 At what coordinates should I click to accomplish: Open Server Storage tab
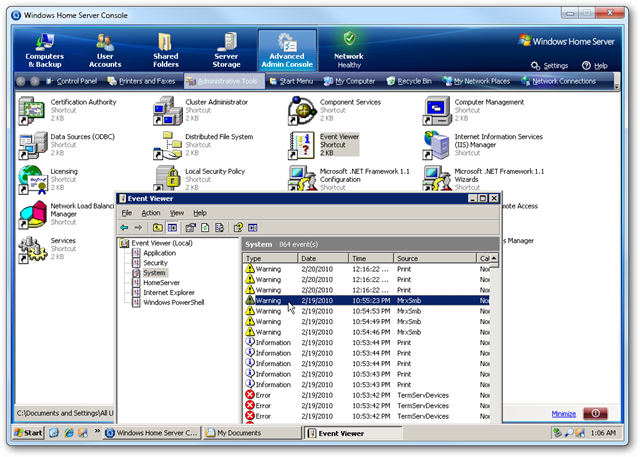coord(226,51)
